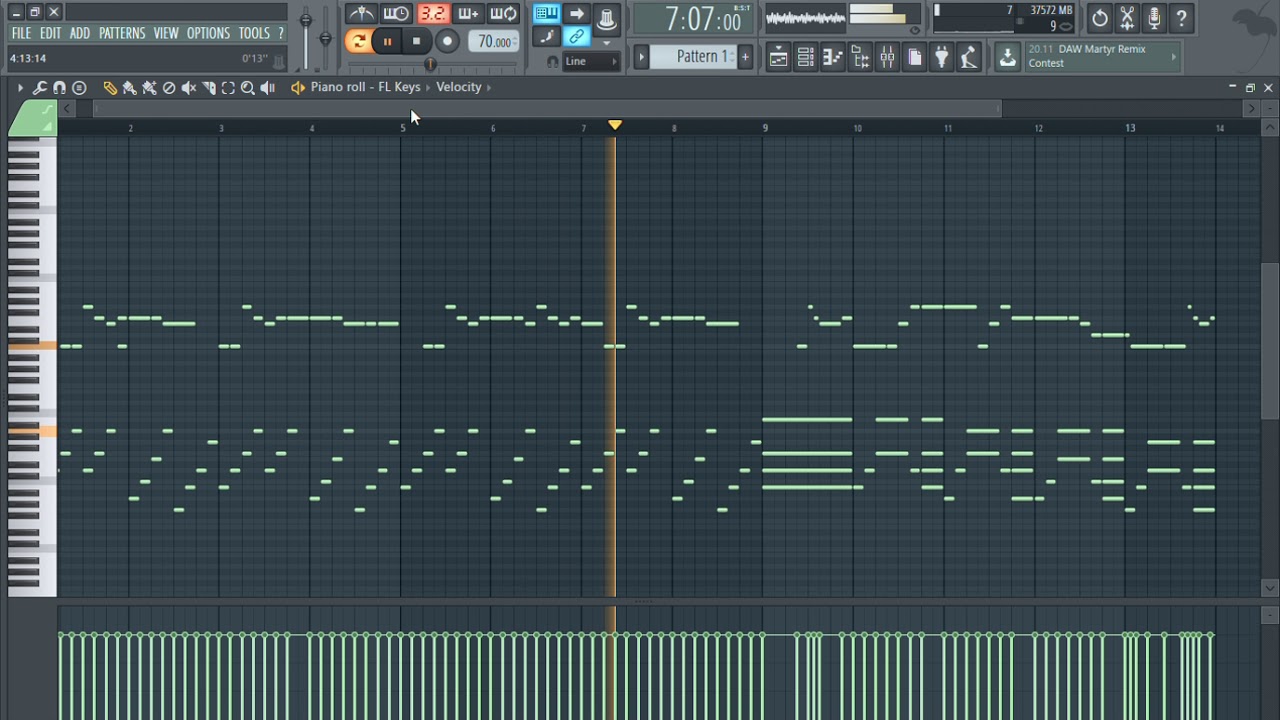Open the ADD menu
This screenshot has width=1280, height=720.
[x=80, y=33]
